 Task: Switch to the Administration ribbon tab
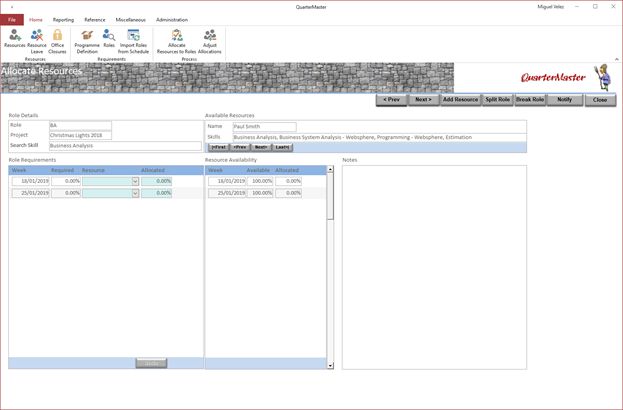(x=172, y=19)
